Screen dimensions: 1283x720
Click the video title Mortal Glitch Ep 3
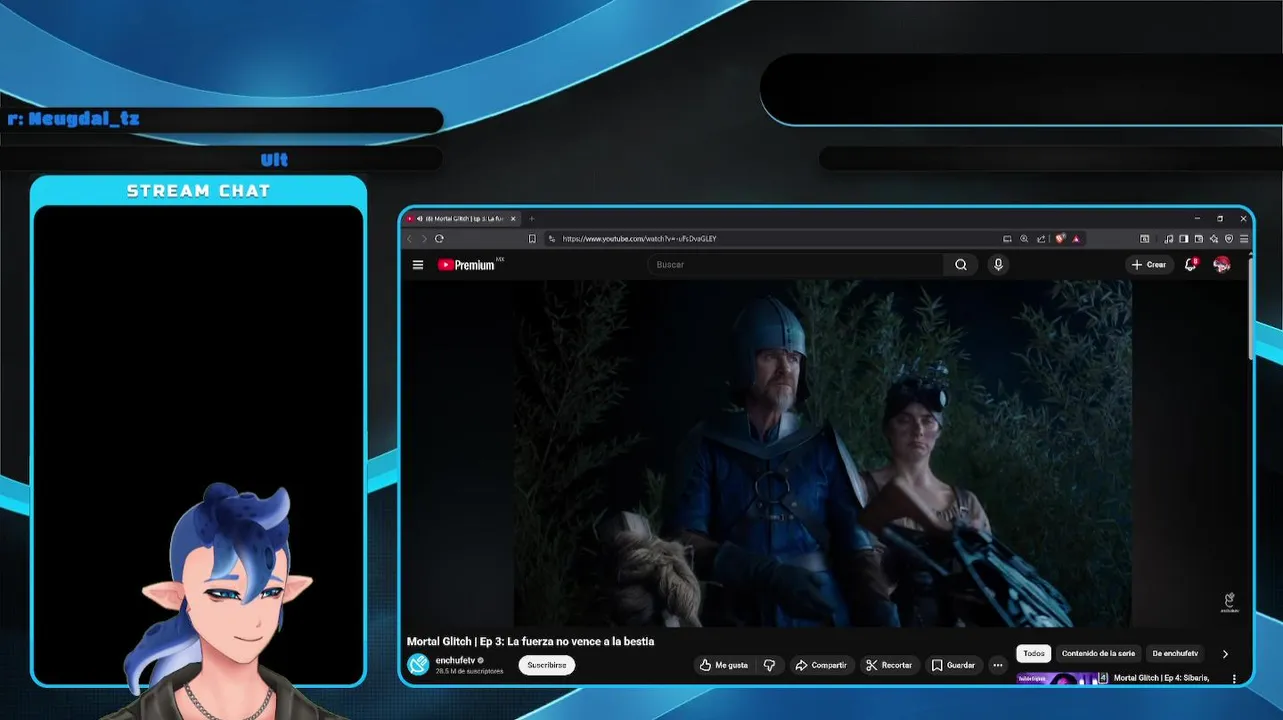[x=530, y=641]
